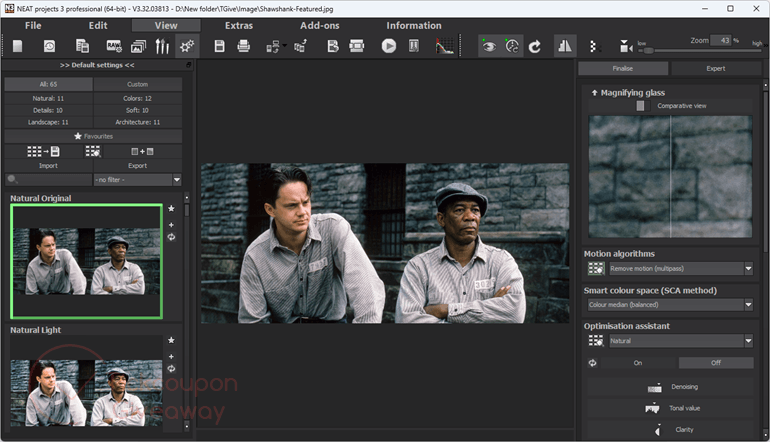The height and width of the screenshot is (442, 770).
Task: Toggle the eye real-time preview icon
Action: (489, 46)
